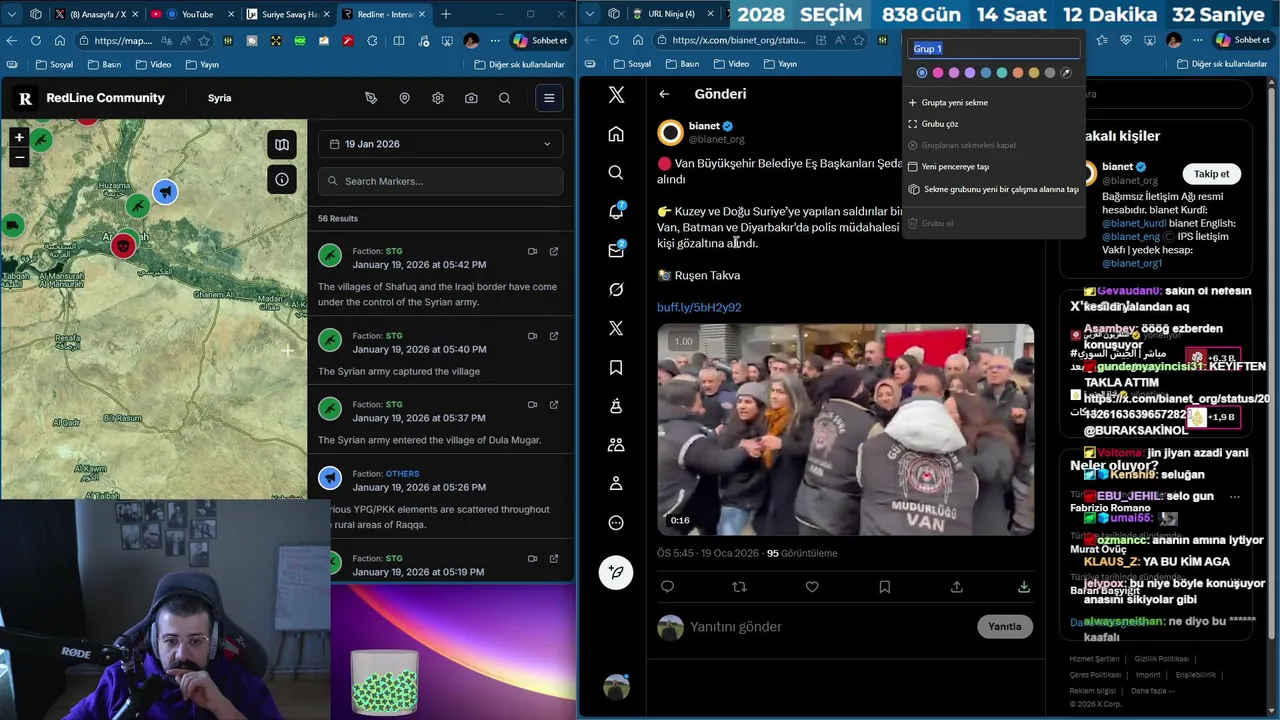The width and height of the screenshot is (1280, 720).
Task: Open the map info icon
Action: pos(282,180)
